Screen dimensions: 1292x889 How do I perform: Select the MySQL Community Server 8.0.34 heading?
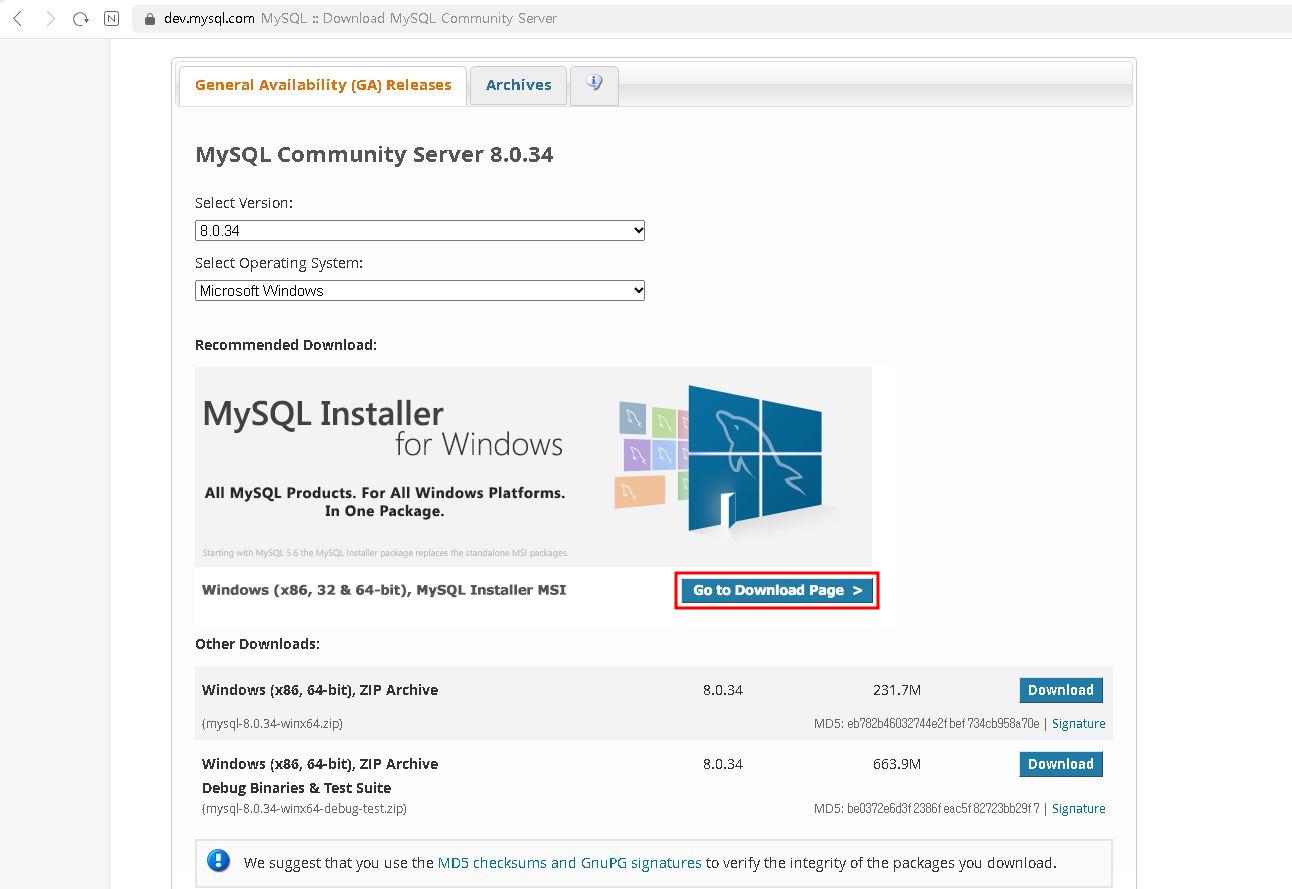click(374, 155)
